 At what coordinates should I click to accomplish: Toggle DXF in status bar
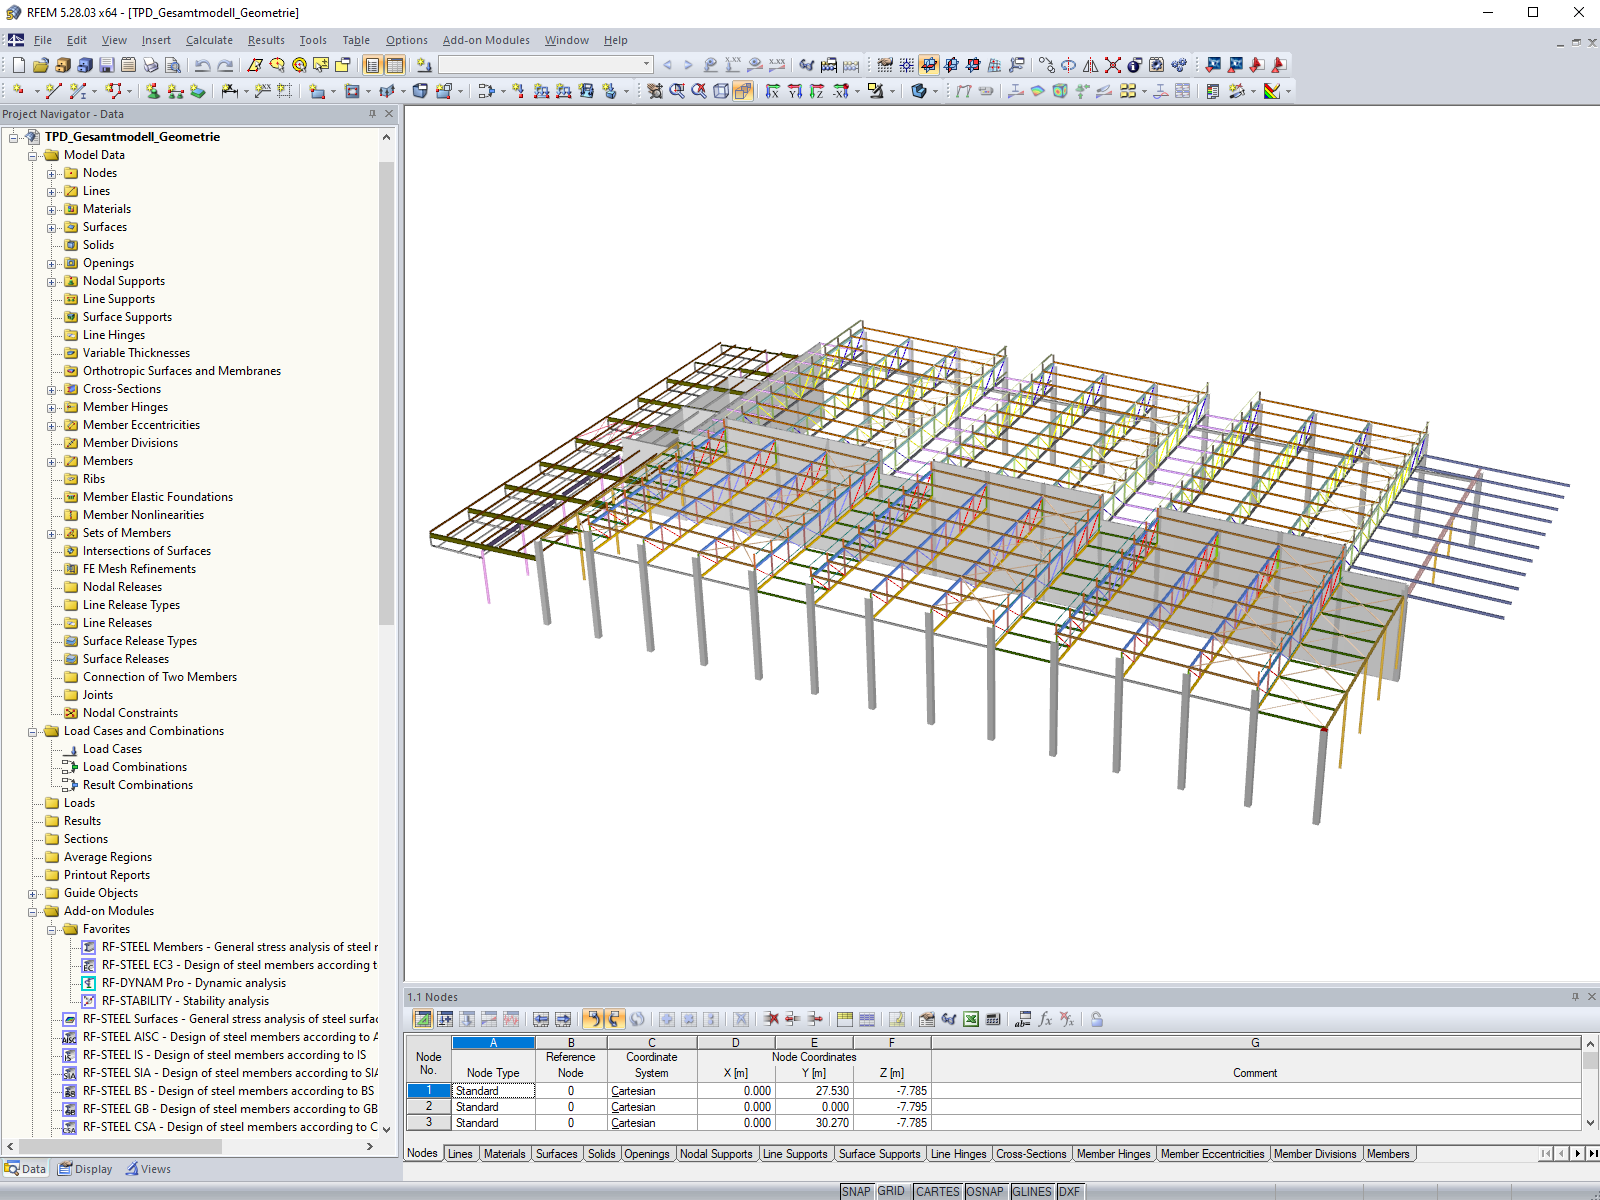pyautogui.click(x=1069, y=1191)
